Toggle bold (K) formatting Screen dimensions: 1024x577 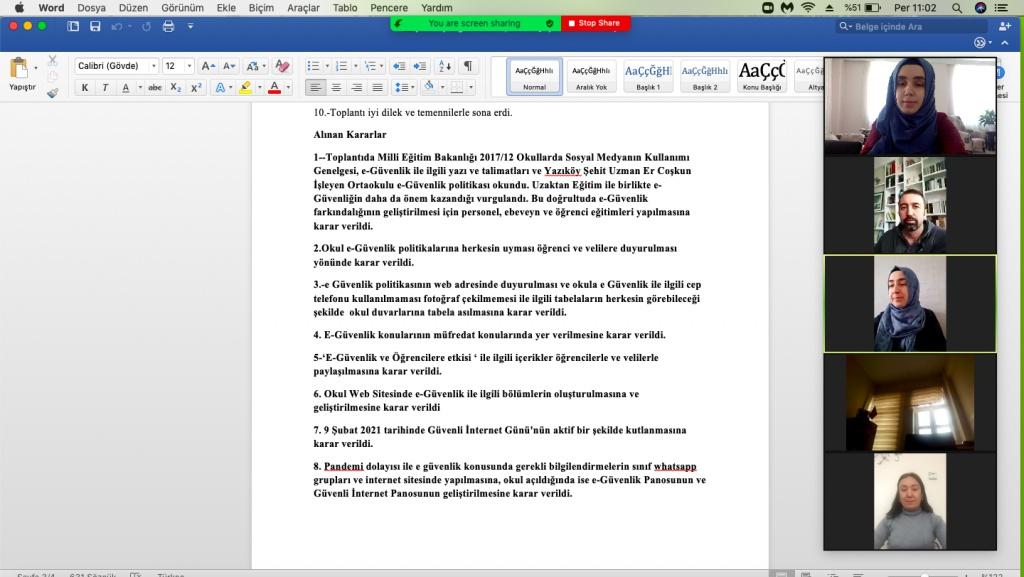(x=85, y=88)
